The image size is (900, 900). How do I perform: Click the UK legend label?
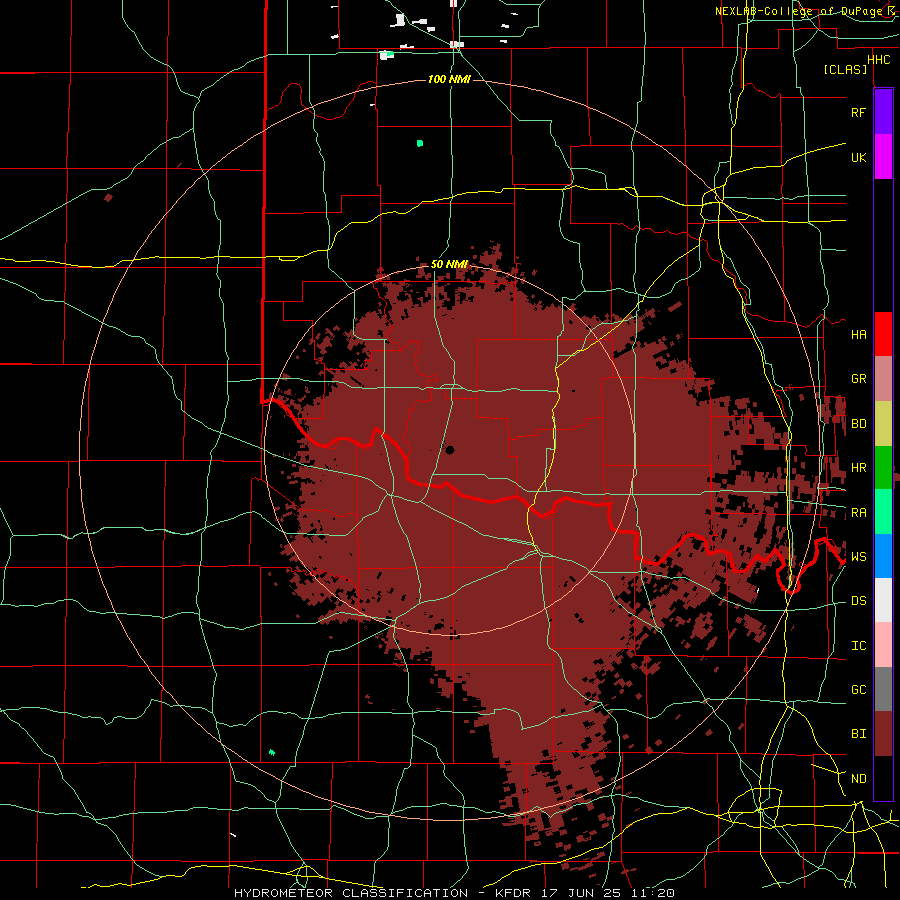858,157
